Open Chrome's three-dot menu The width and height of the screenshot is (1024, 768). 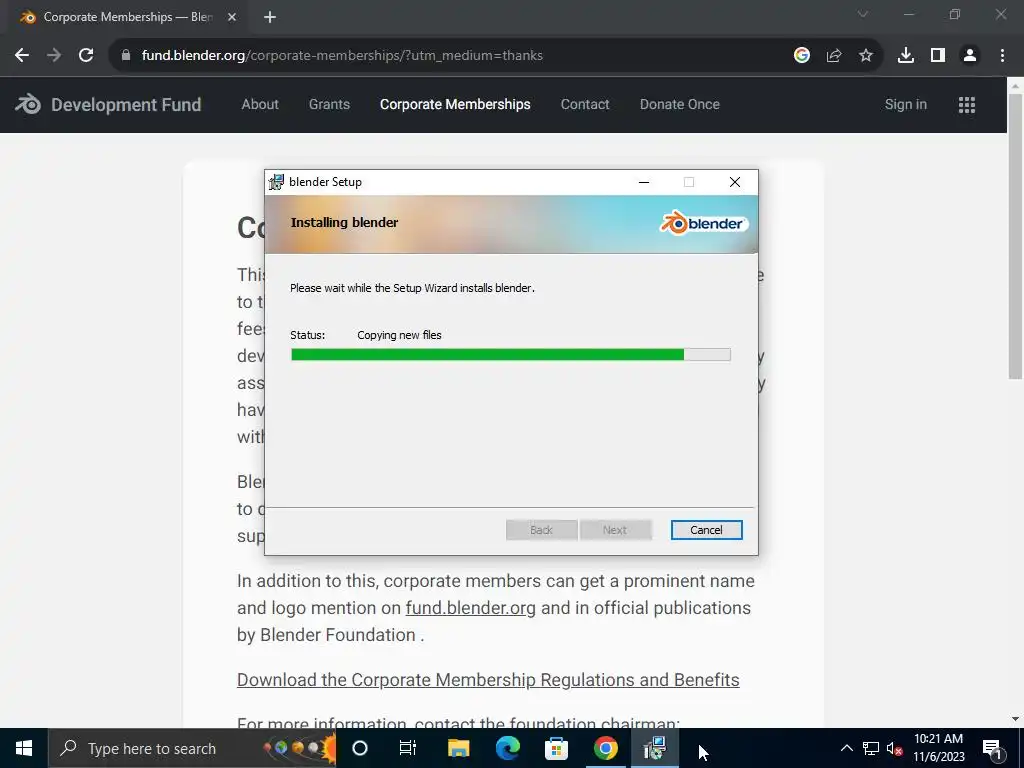[x=1002, y=56]
